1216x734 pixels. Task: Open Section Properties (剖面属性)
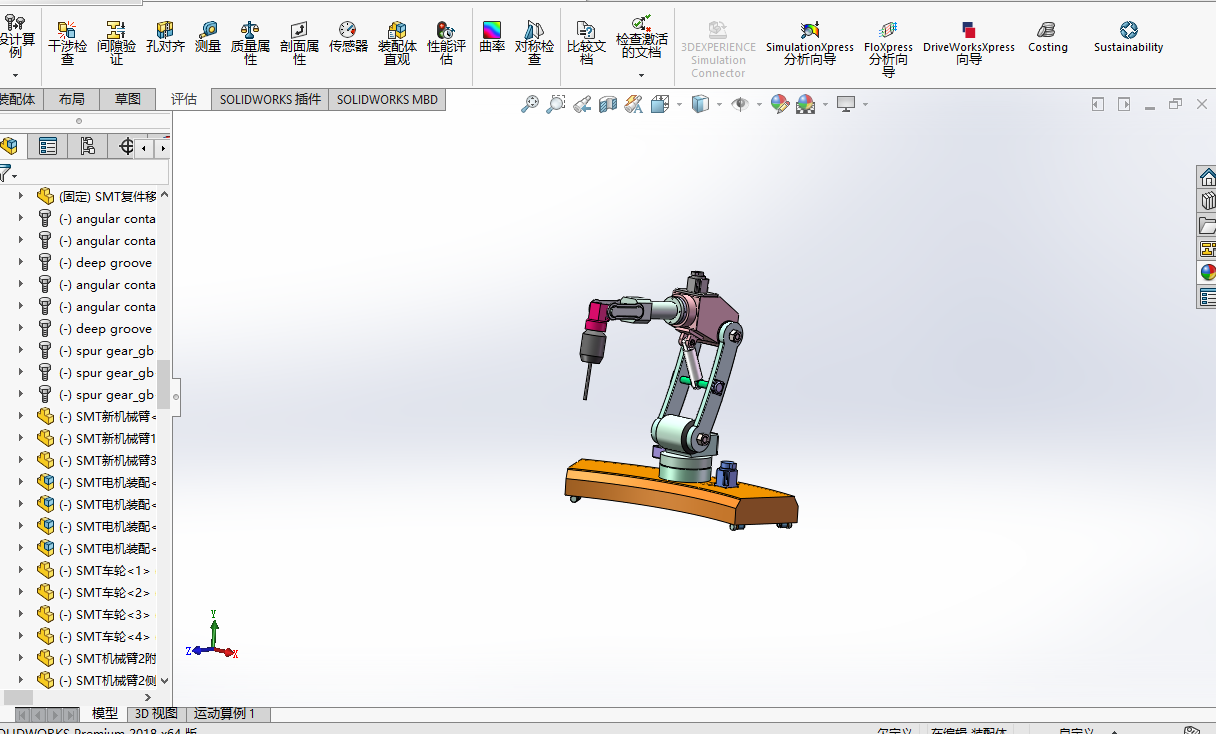click(x=299, y=43)
